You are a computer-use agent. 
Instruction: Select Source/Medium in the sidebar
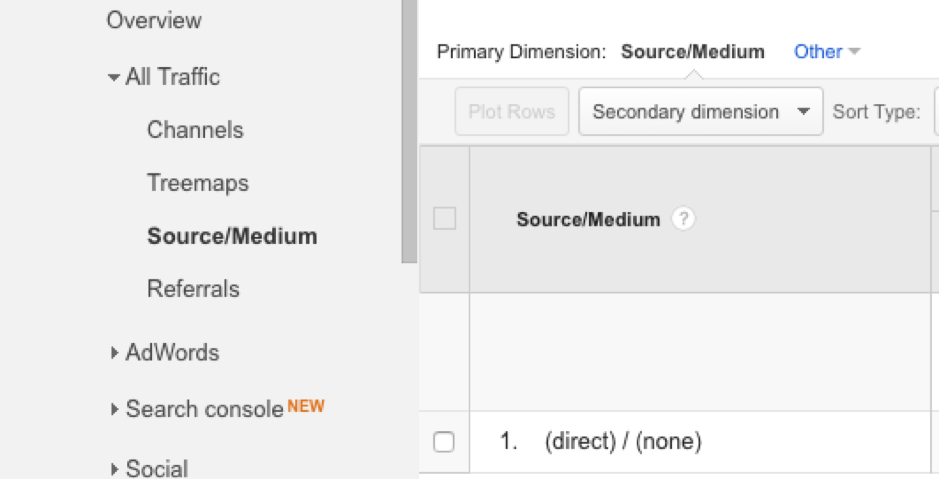pyautogui.click(x=232, y=236)
